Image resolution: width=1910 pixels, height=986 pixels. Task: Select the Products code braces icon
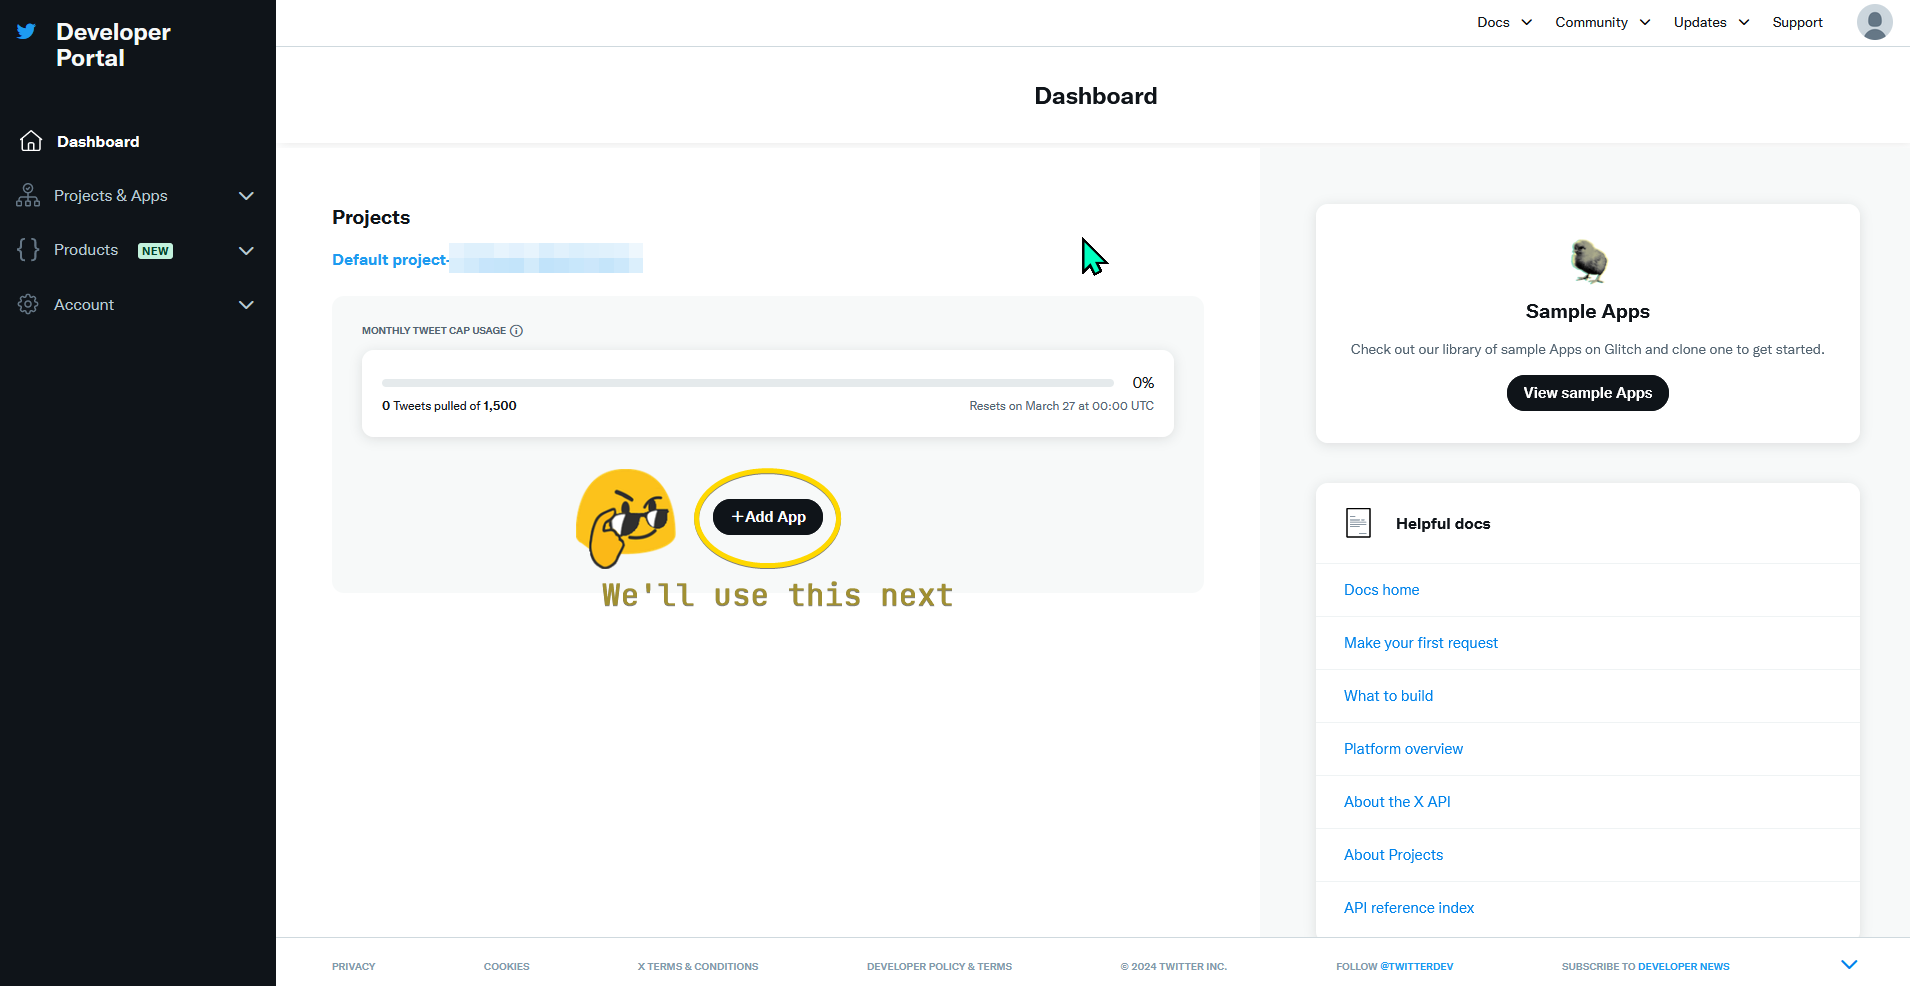(x=27, y=250)
